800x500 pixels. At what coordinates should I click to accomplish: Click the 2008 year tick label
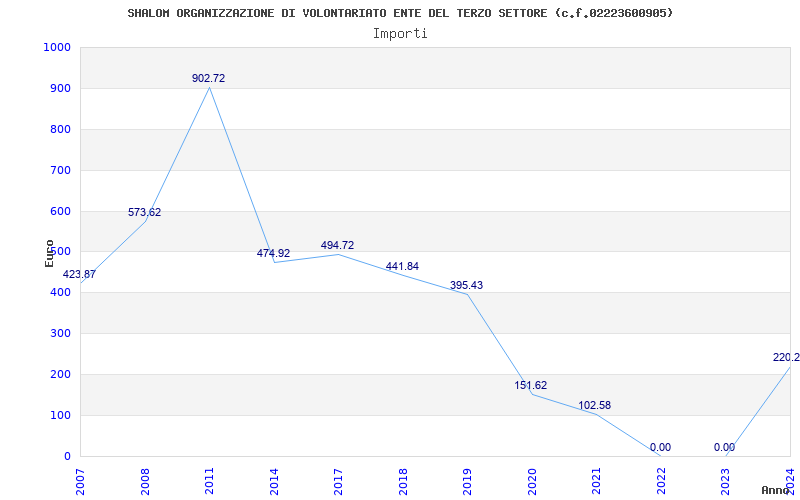click(x=145, y=481)
